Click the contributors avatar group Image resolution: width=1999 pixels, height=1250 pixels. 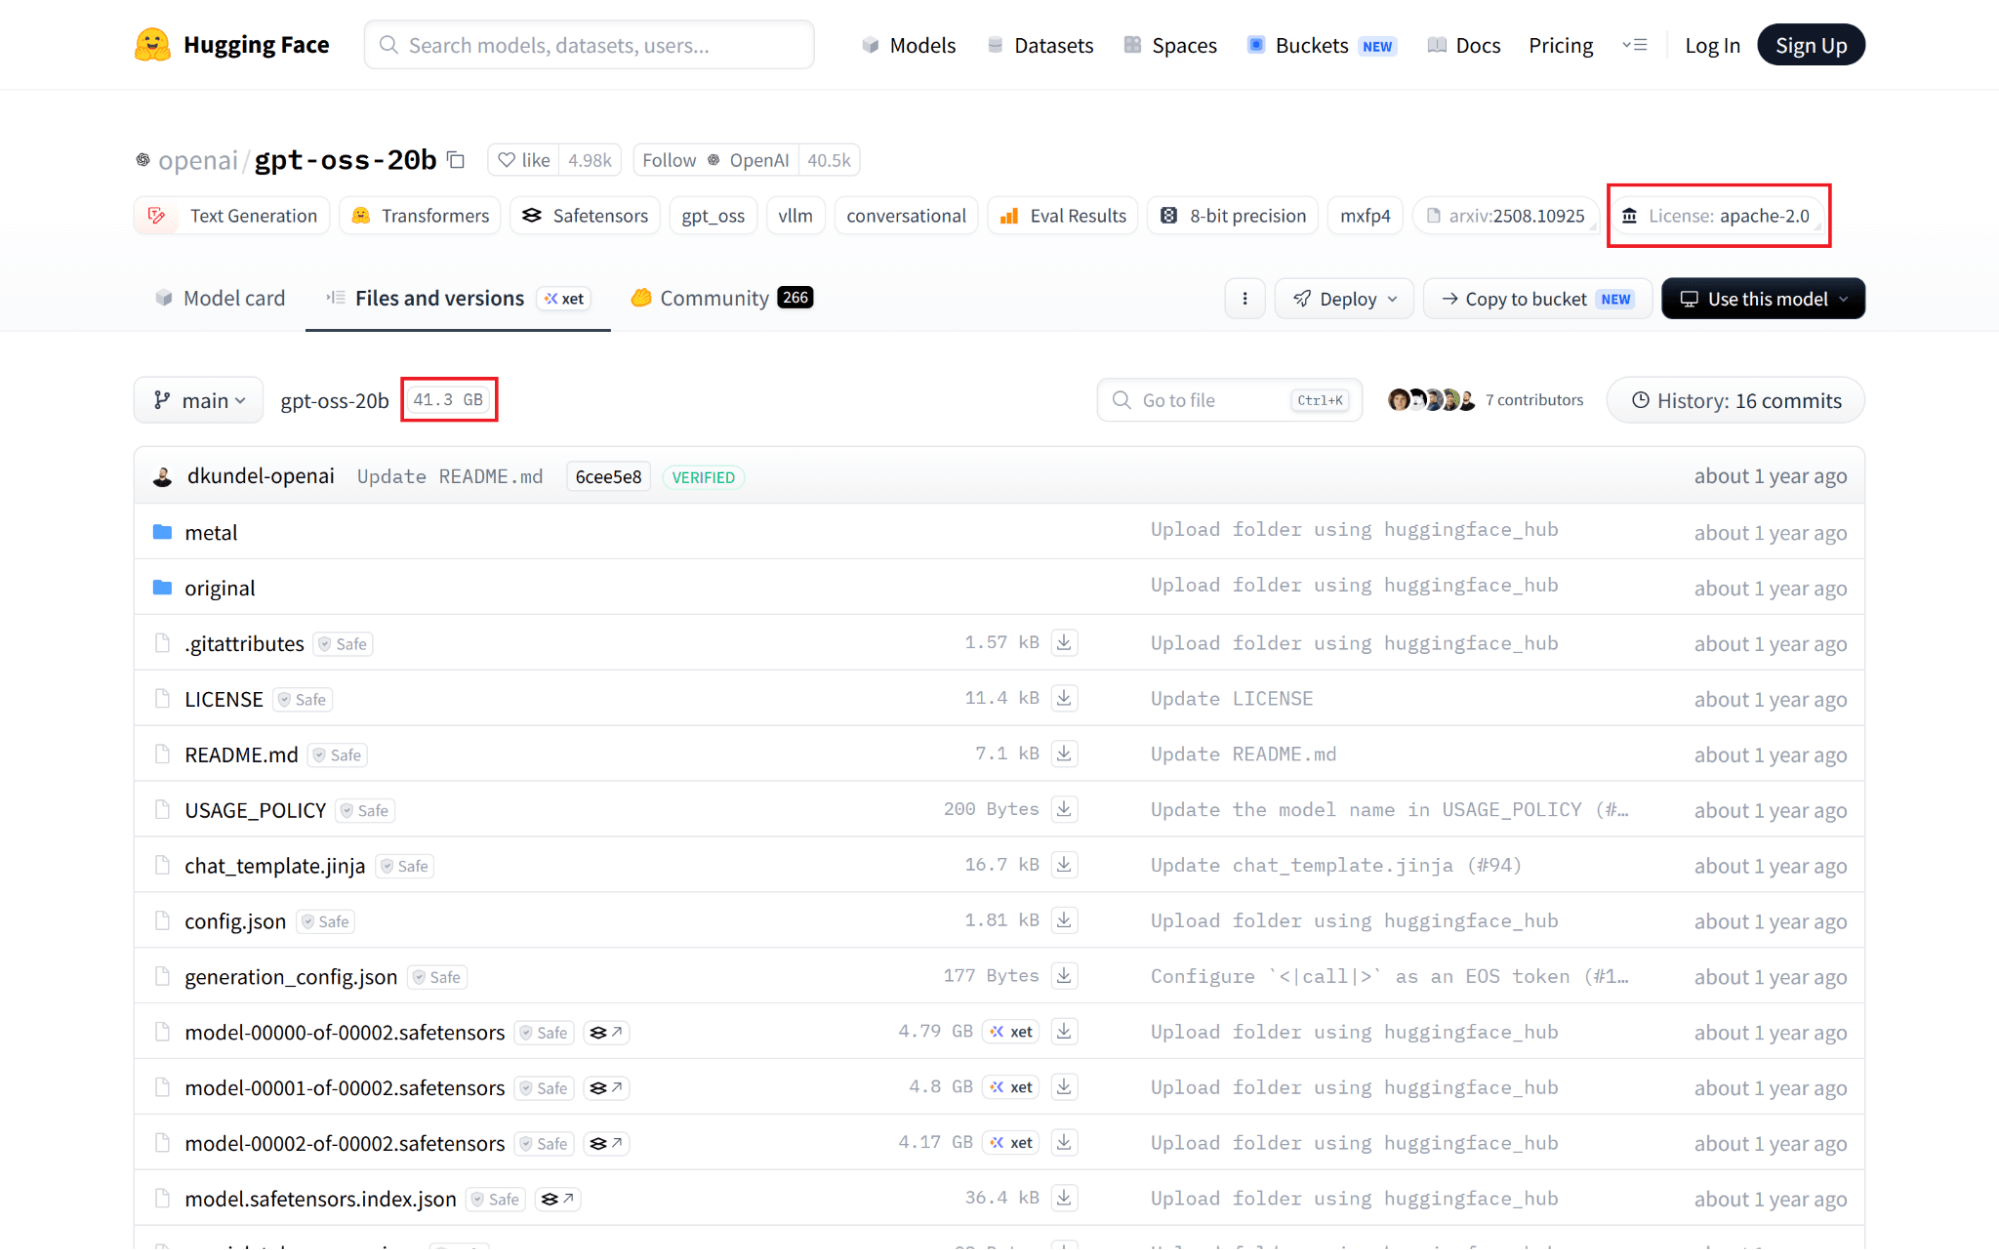(x=1431, y=400)
